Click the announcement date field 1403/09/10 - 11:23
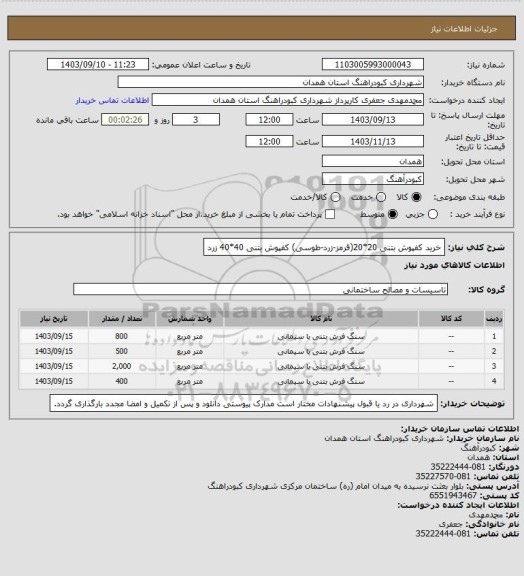The width and height of the screenshot is (524, 576). tap(98, 65)
